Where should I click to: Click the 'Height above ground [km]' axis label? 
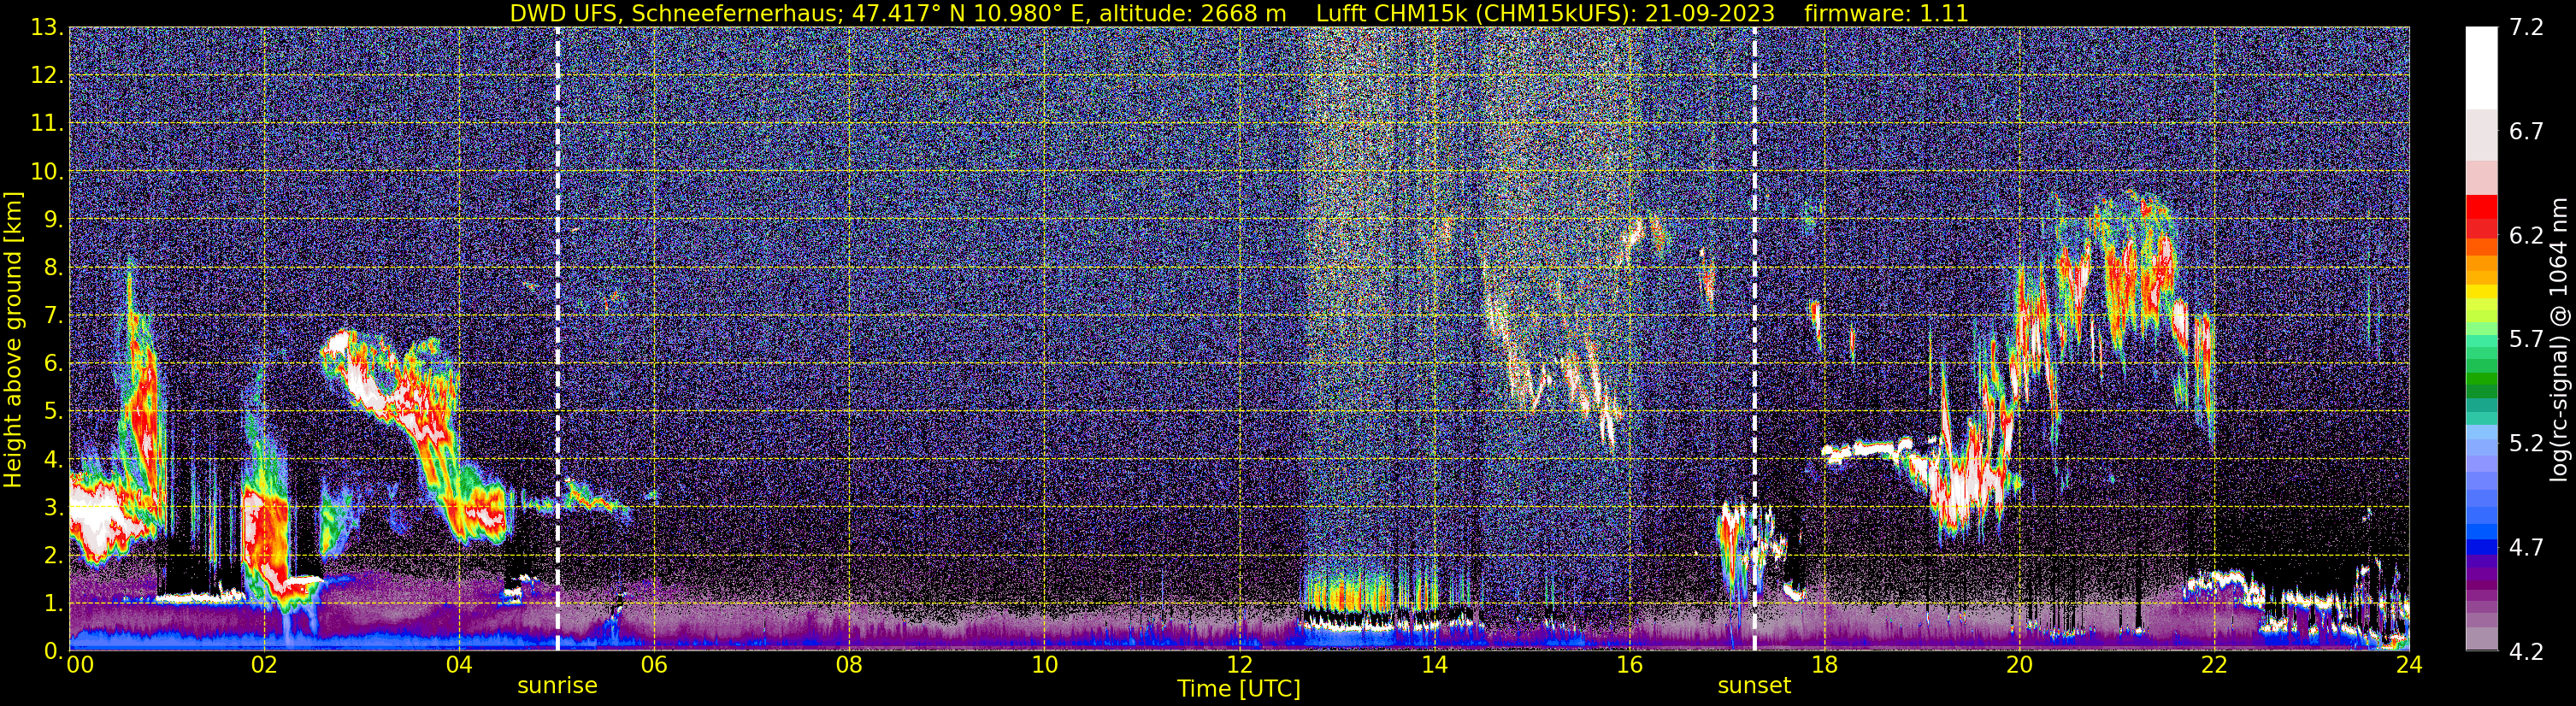click(12, 340)
